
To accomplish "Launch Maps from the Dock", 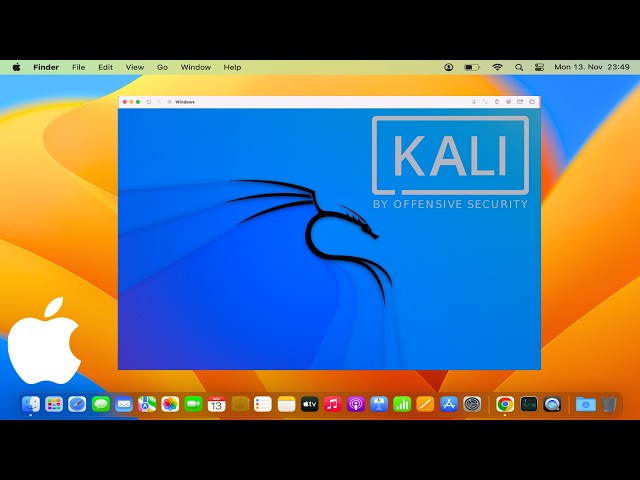I will [147, 404].
